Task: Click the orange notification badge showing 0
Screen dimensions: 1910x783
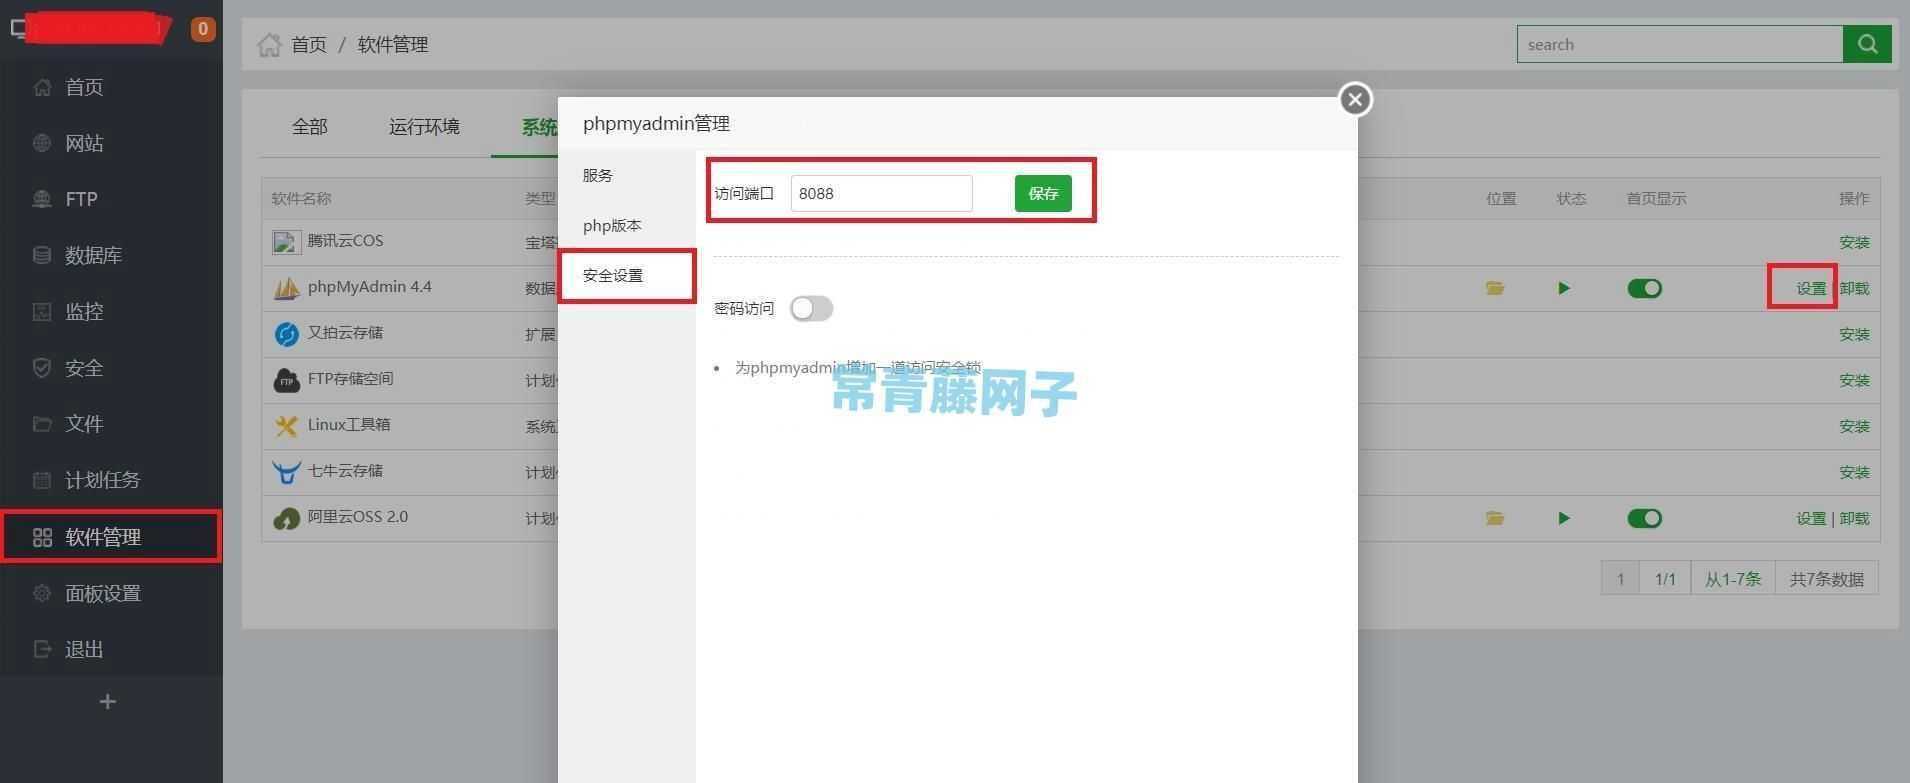Action: tap(203, 29)
